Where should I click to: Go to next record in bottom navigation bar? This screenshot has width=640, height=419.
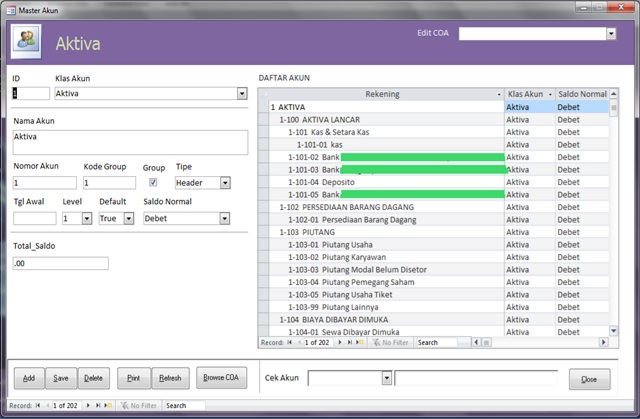point(88,406)
